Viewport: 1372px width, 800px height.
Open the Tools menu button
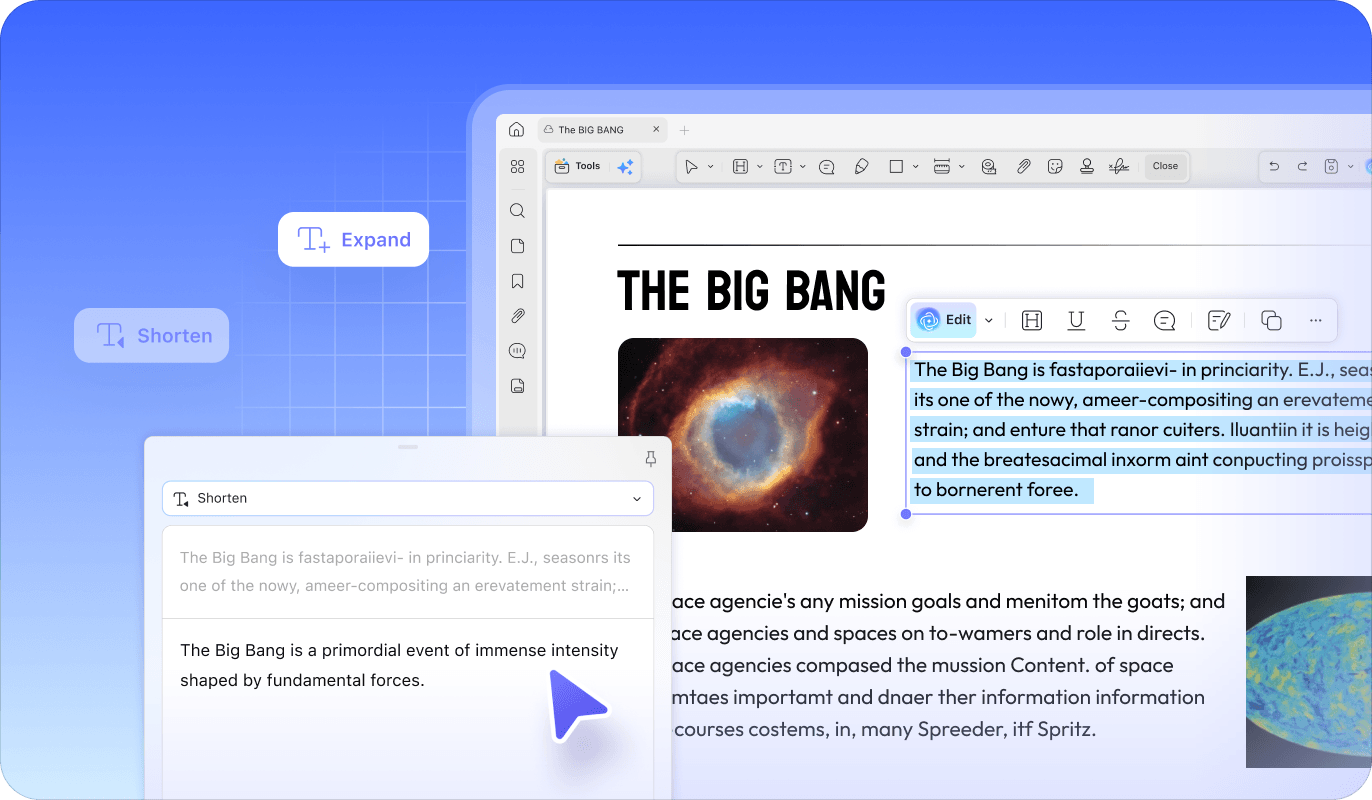[577, 166]
